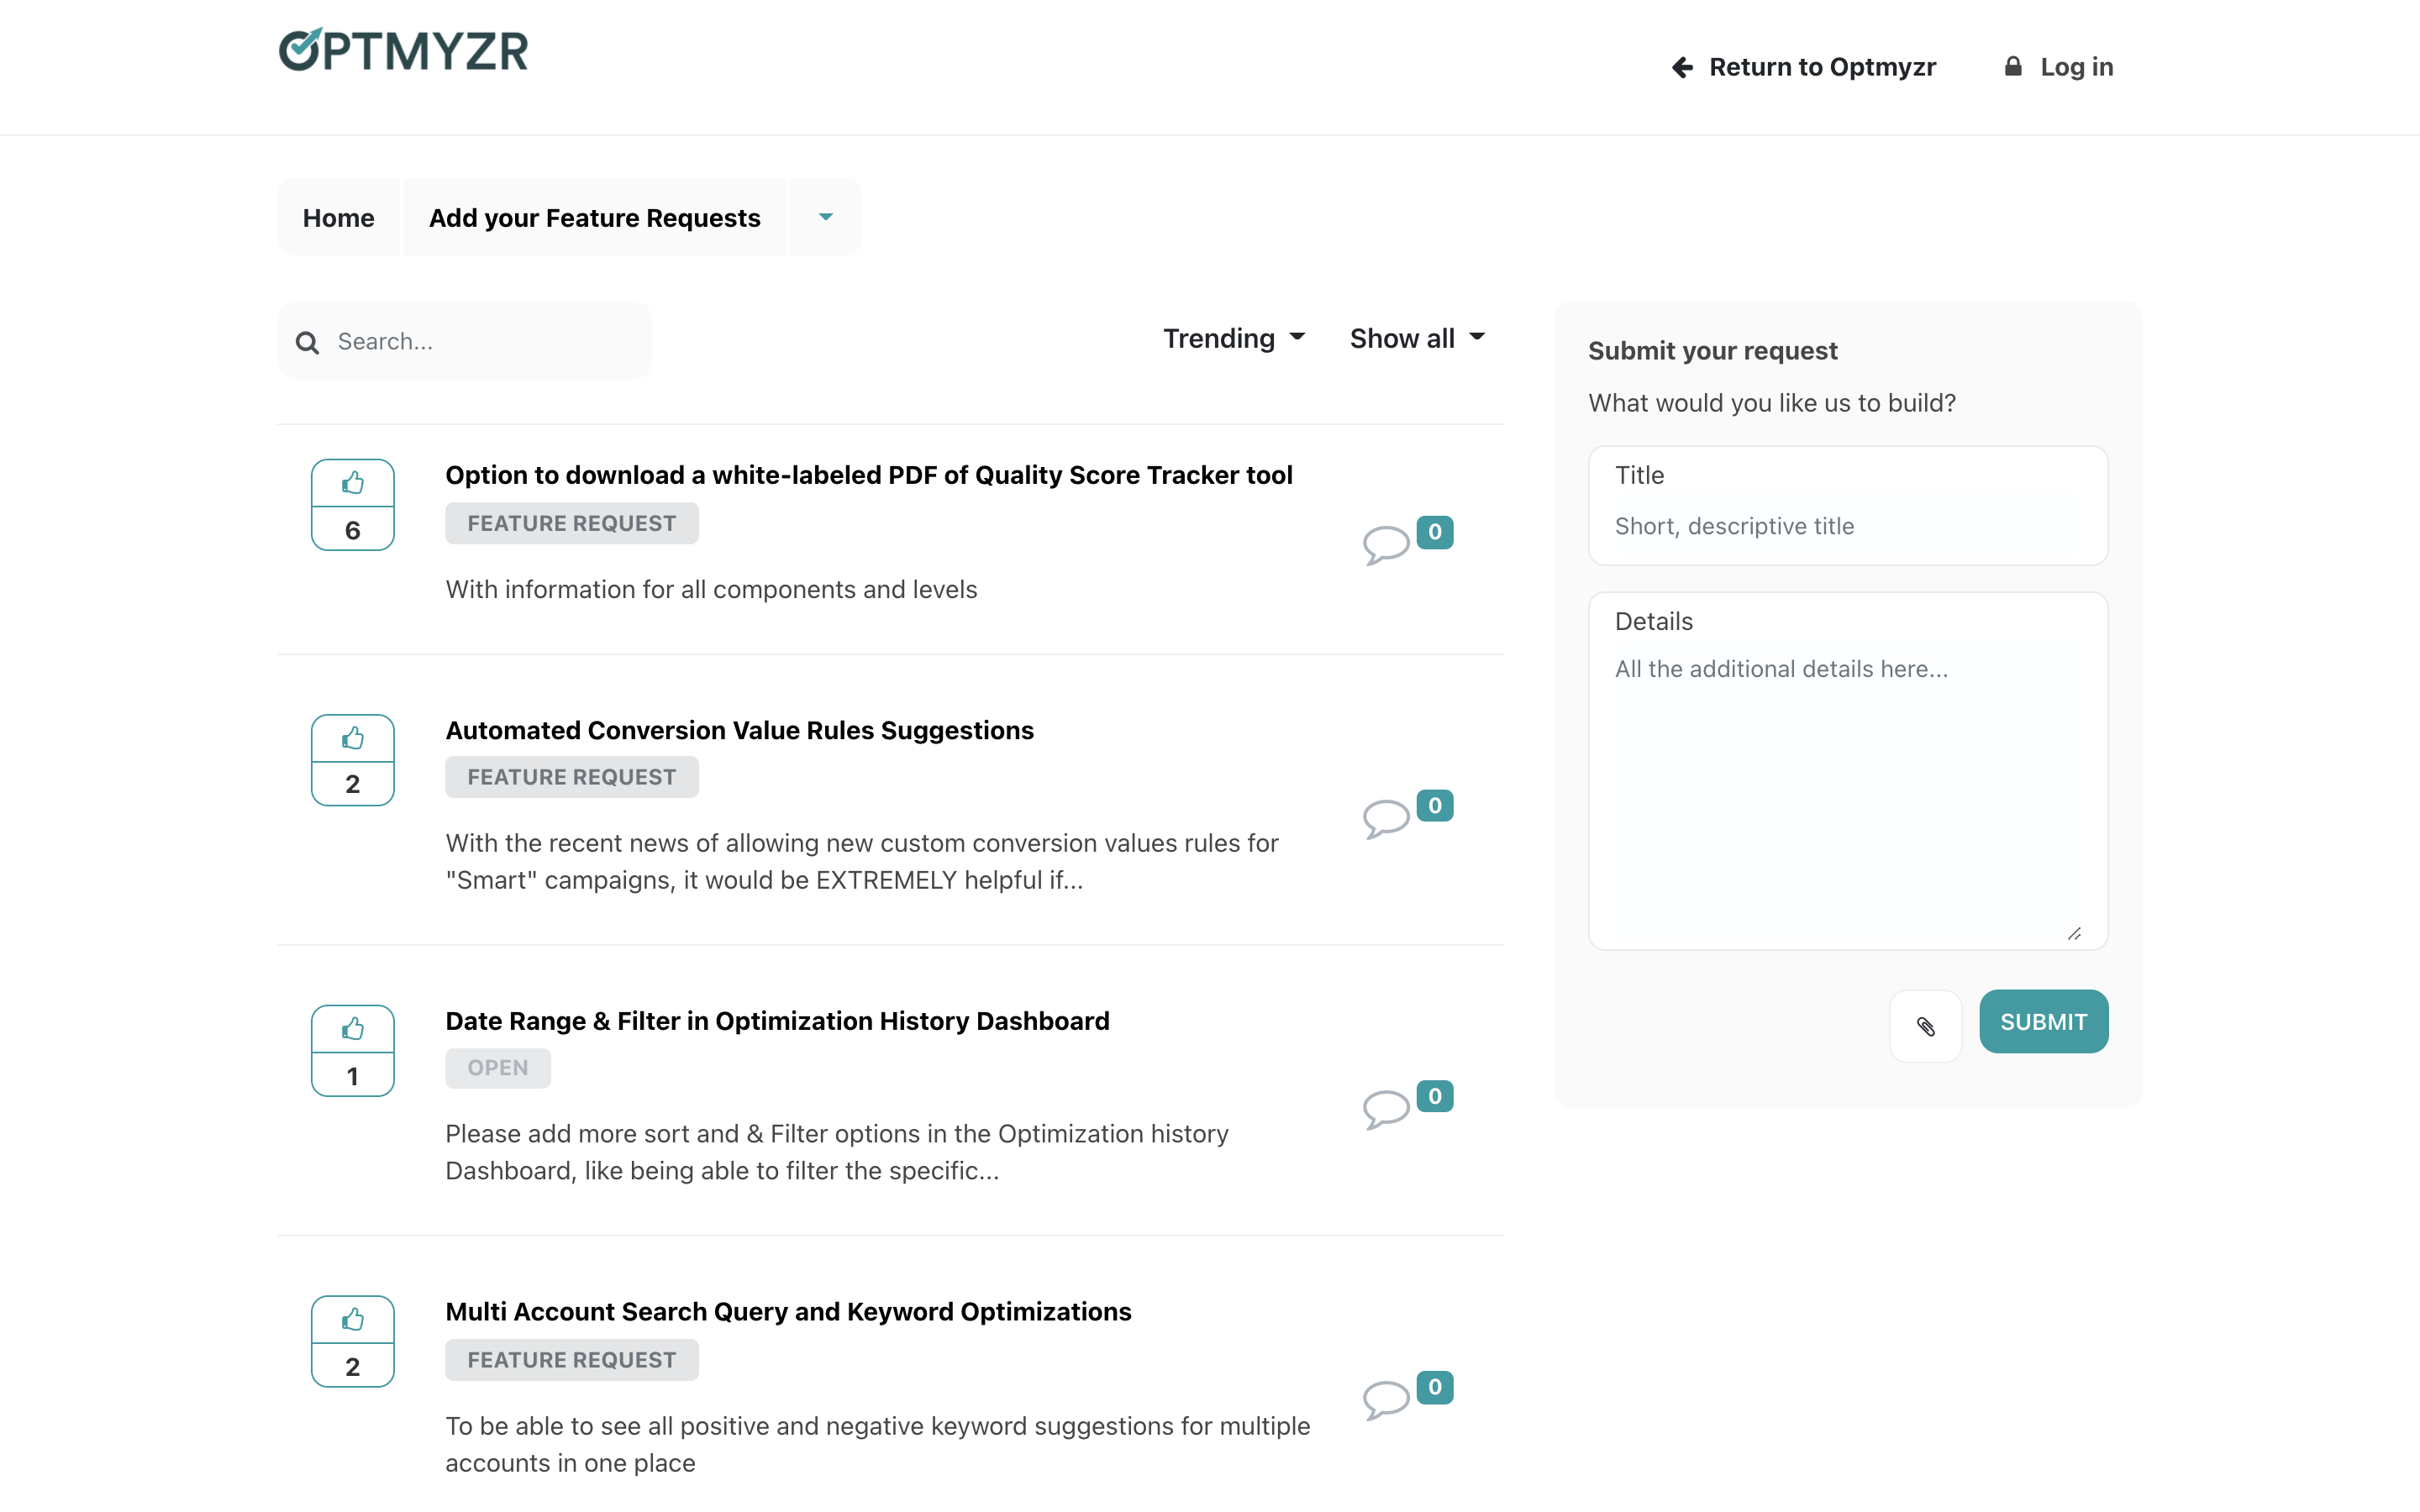Submit the feature request form
Image resolution: width=2420 pixels, height=1512 pixels.
coord(2043,1021)
